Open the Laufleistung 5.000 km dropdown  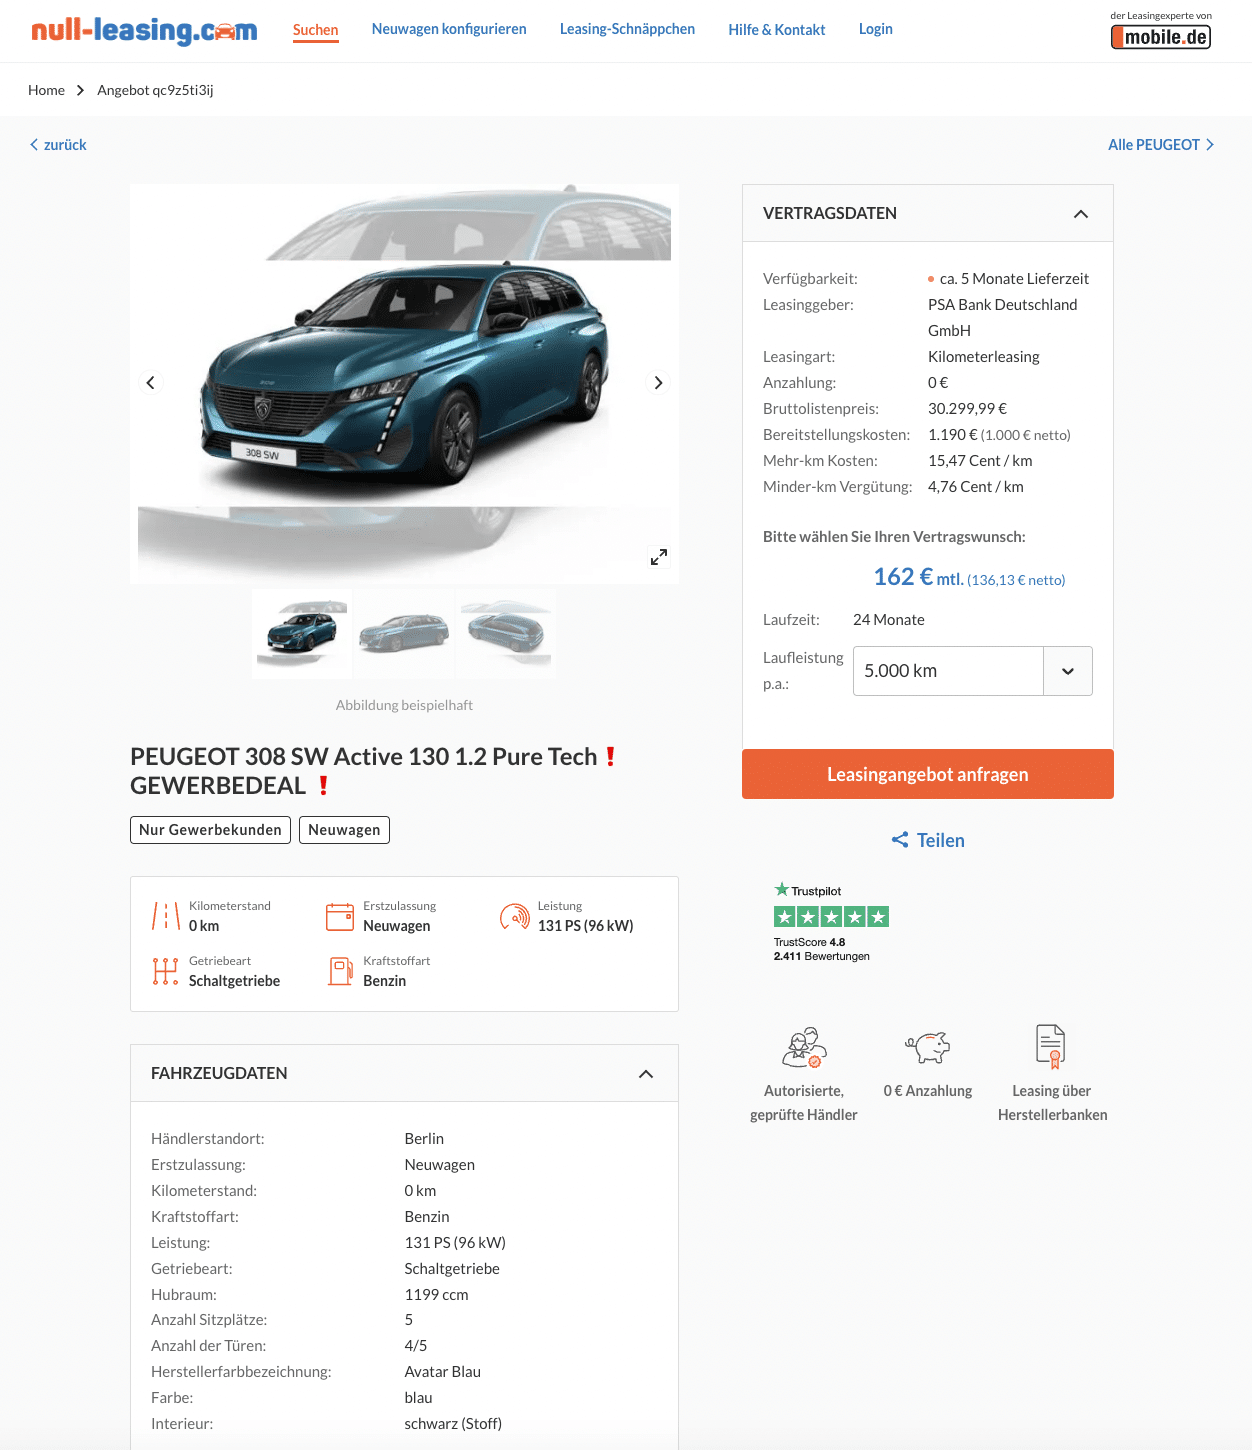point(972,671)
